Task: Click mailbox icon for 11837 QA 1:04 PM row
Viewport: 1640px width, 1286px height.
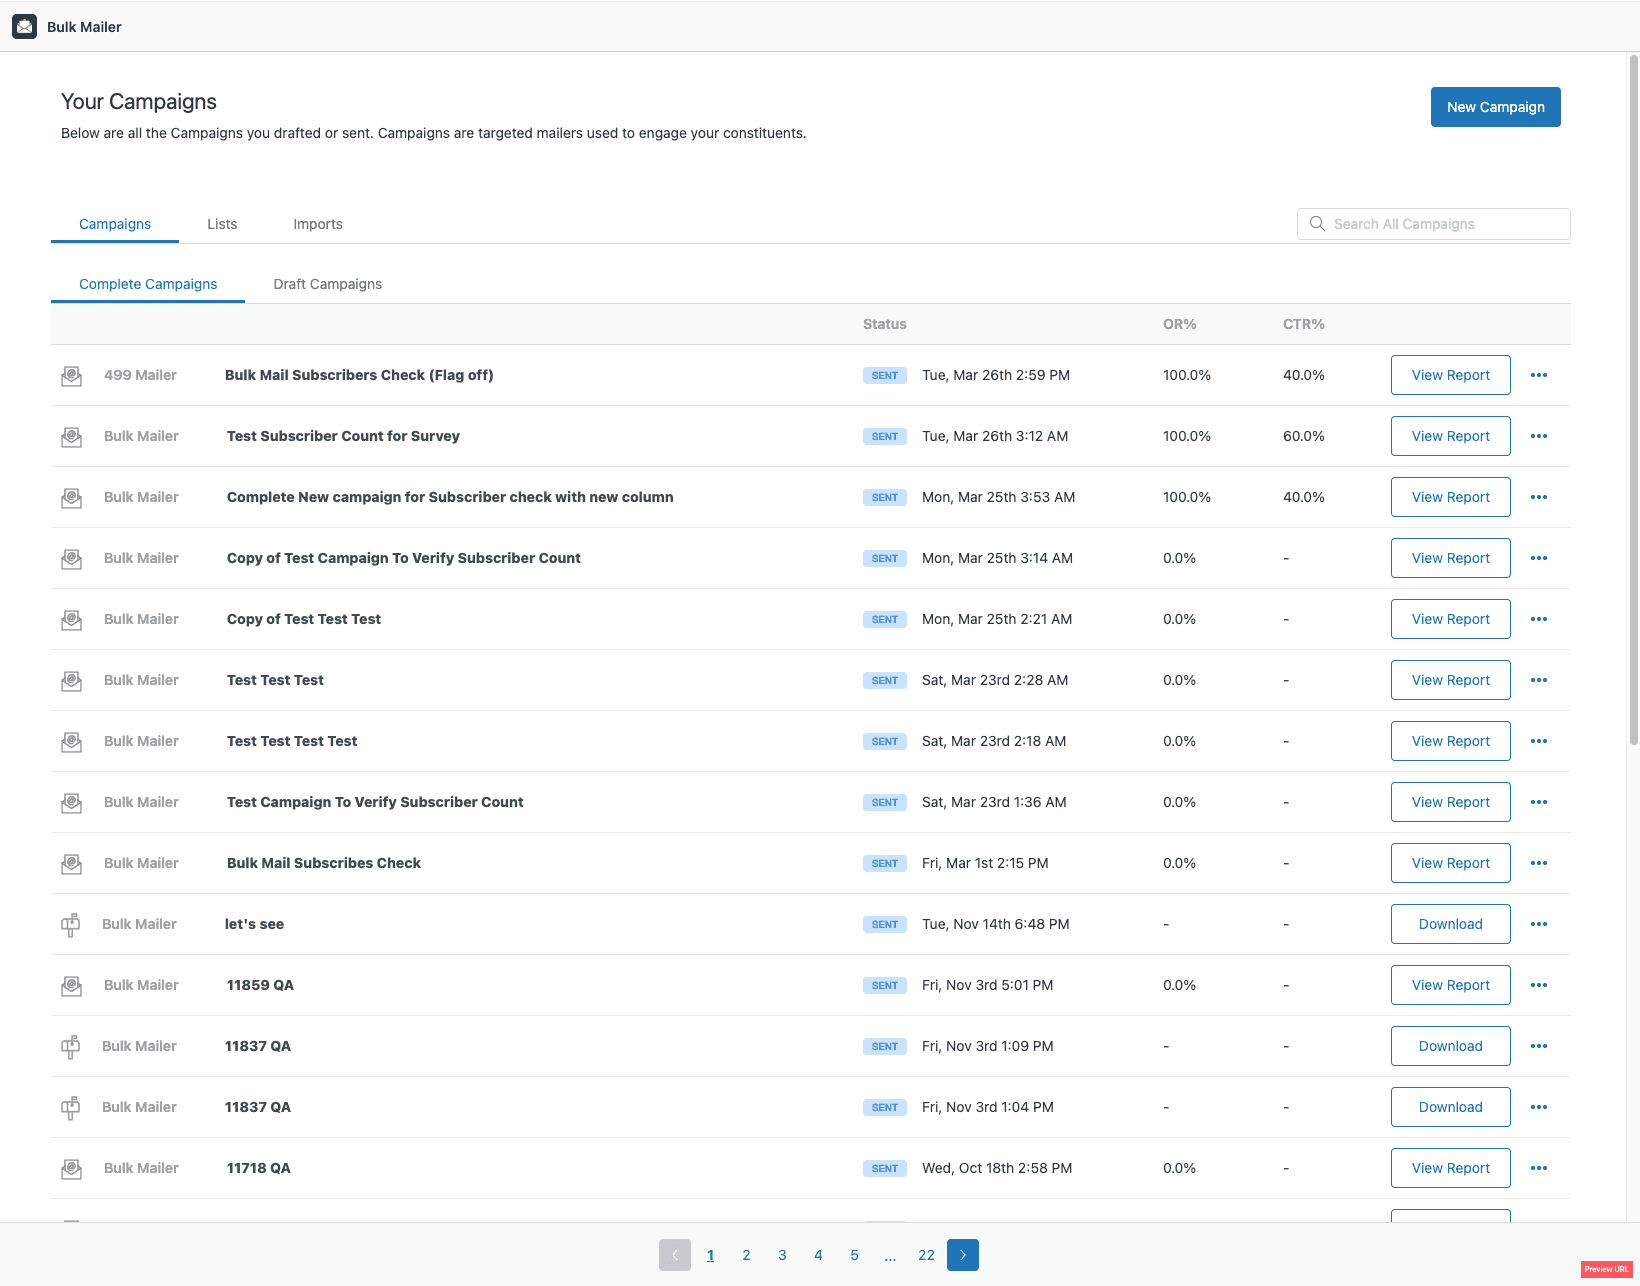Action: tap(71, 1108)
